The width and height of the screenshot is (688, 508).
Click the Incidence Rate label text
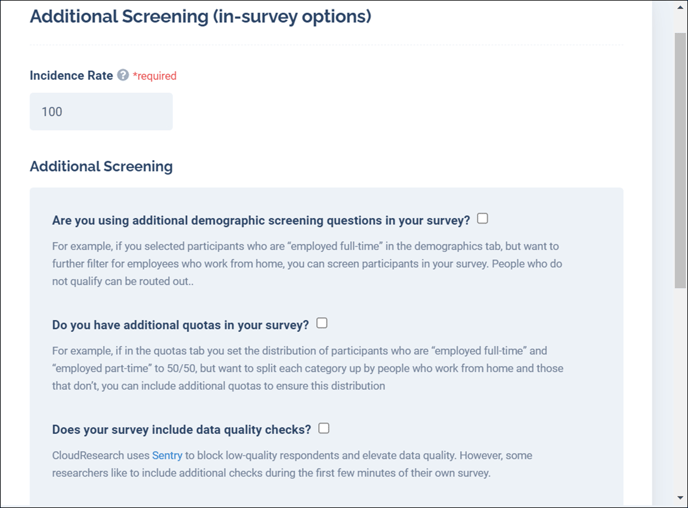pos(71,75)
